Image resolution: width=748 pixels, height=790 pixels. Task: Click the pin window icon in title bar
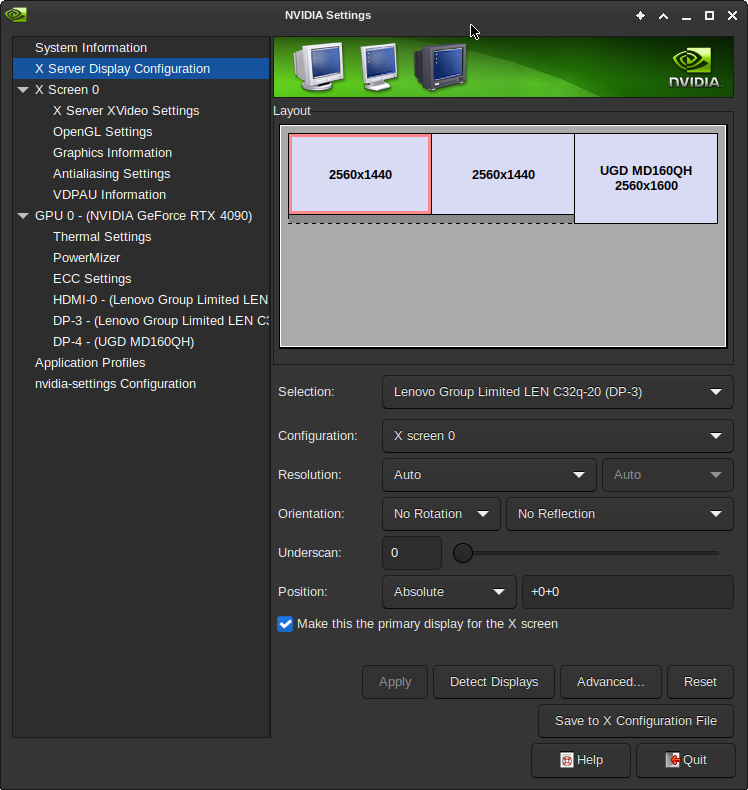(x=640, y=16)
